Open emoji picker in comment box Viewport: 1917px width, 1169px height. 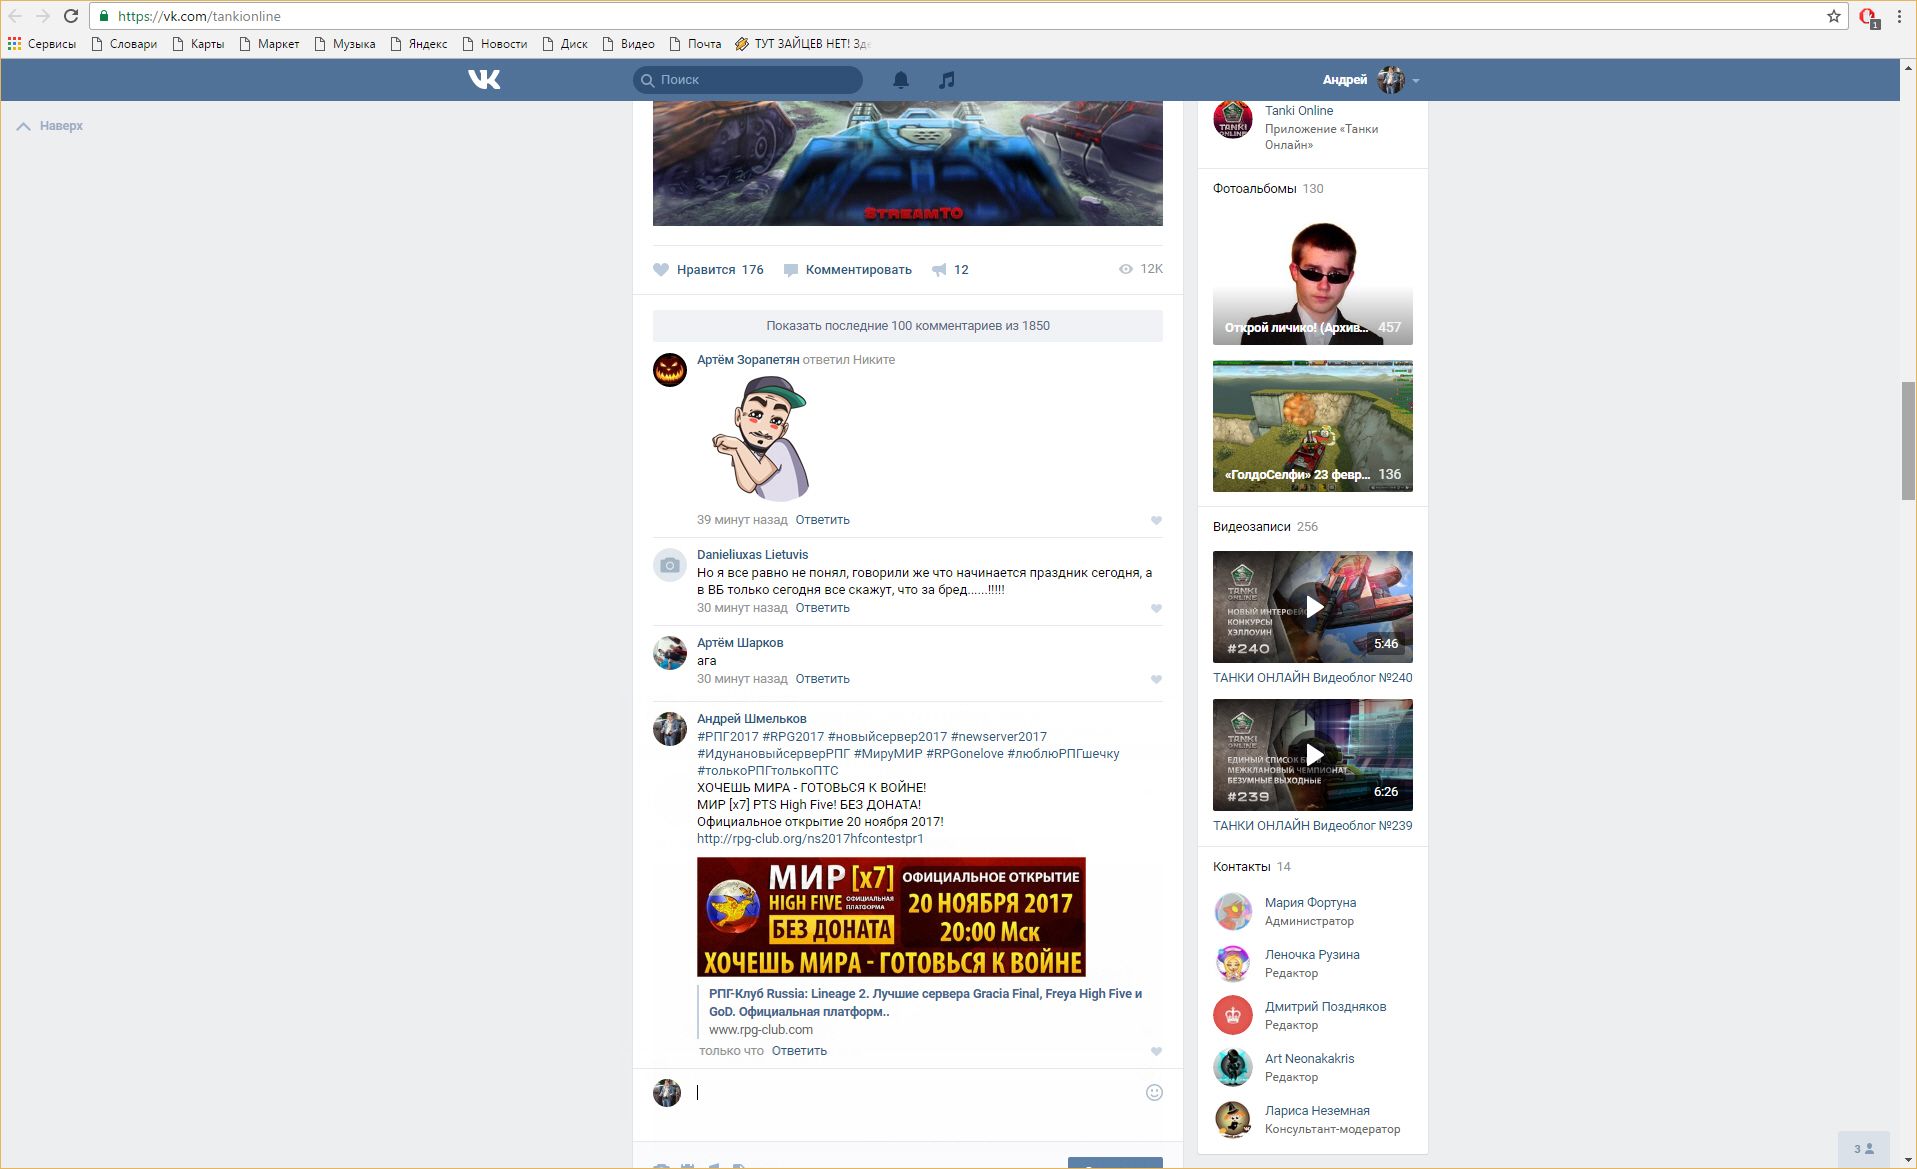click(1153, 1092)
